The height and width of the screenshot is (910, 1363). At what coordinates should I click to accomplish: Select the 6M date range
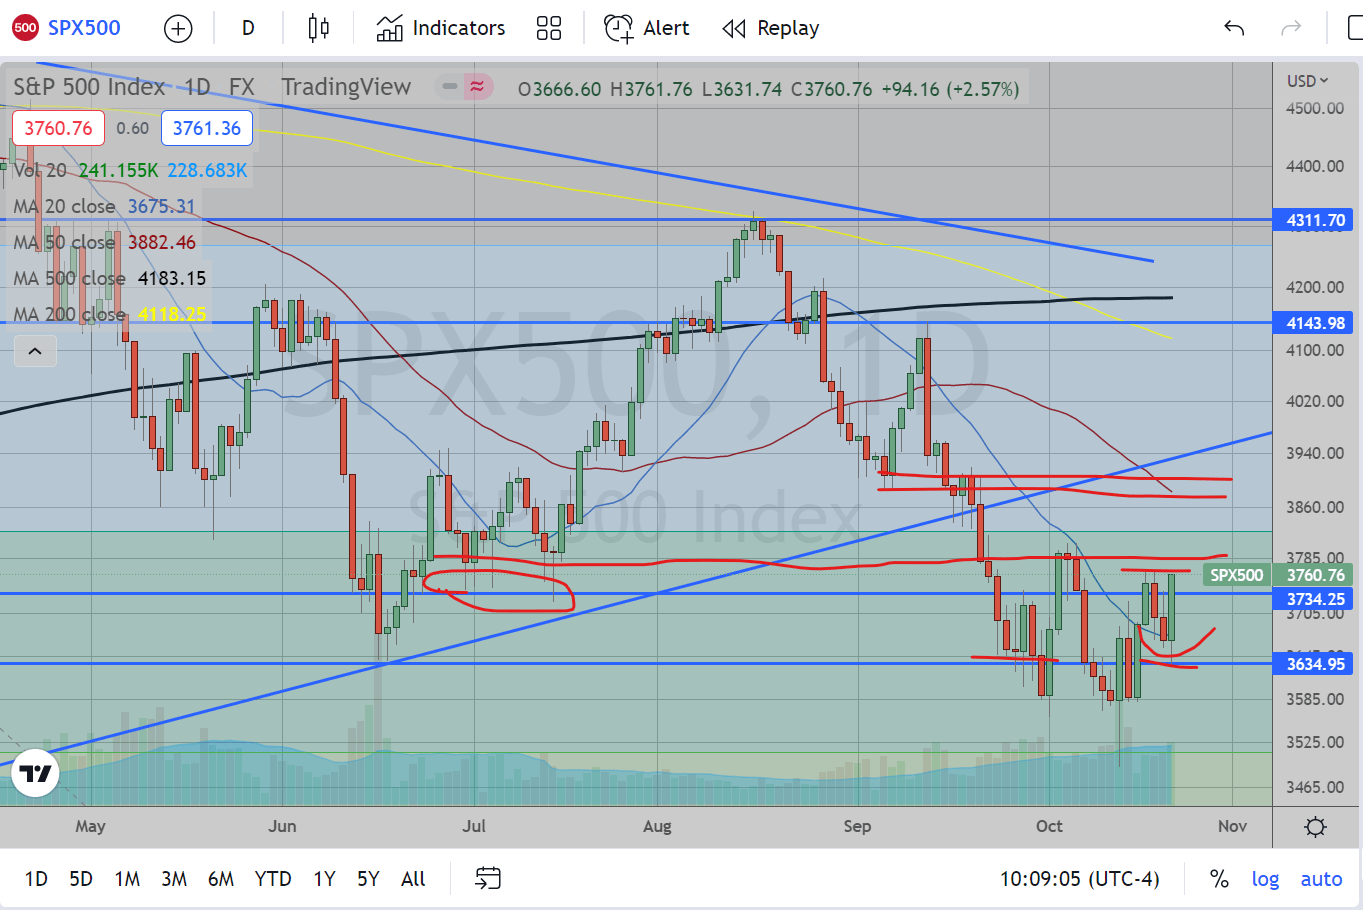[221, 879]
